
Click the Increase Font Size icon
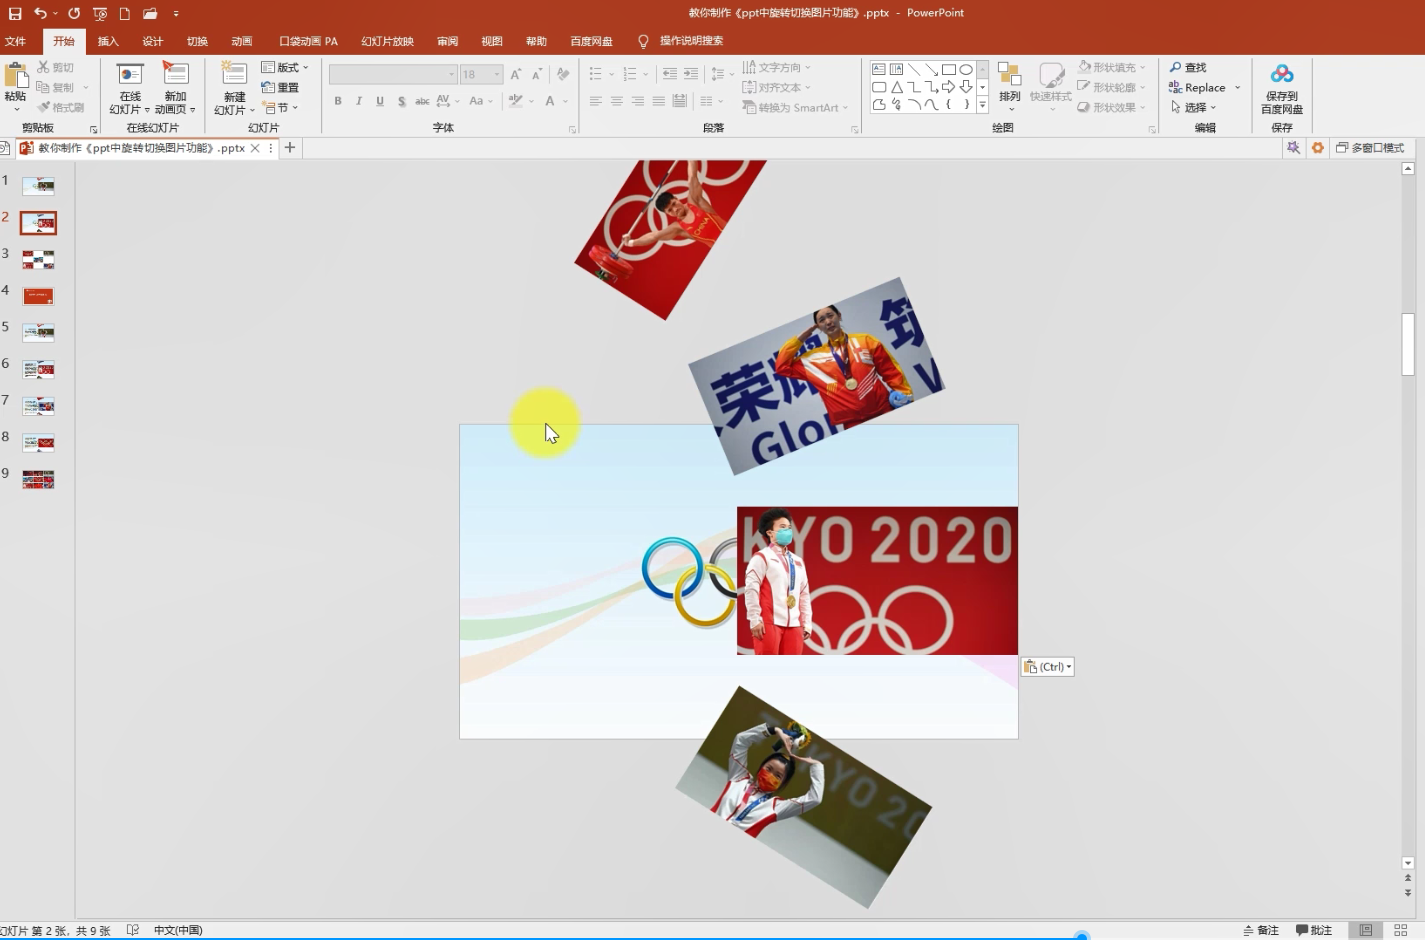(516, 74)
